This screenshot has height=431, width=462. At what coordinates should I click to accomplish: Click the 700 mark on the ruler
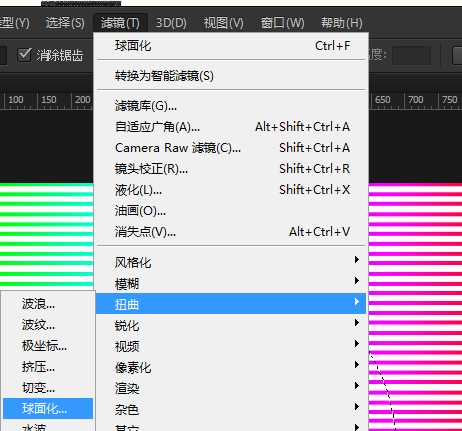pos(416,99)
